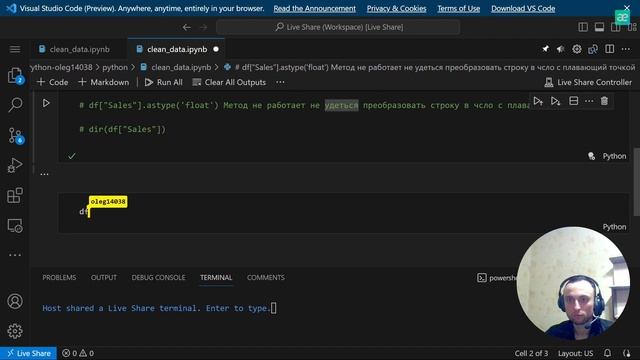Click the unsaved dot on the active tab
This screenshot has width=640, height=360.
[x=216, y=49]
